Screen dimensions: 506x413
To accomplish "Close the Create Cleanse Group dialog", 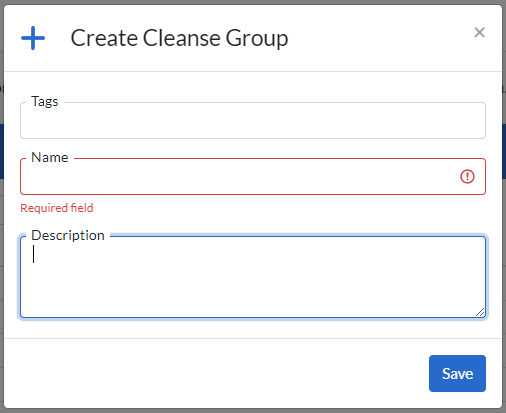I will (479, 32).
